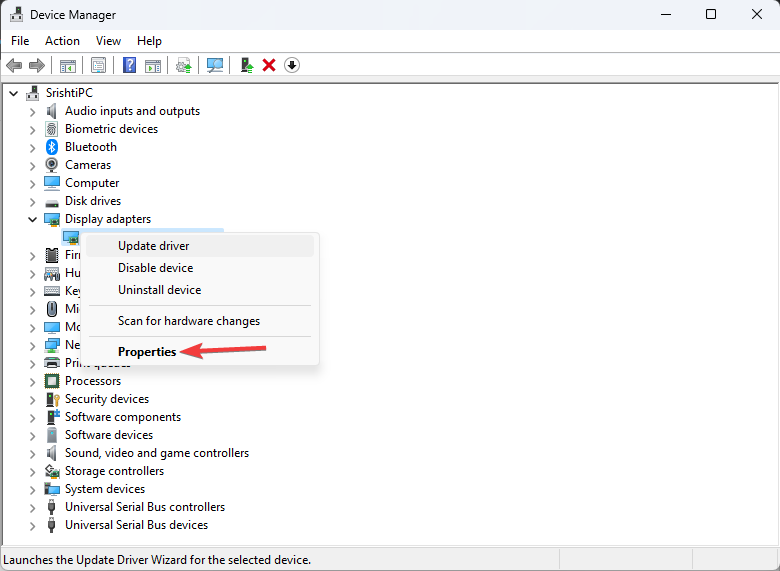Click the Universal Serial Bus controllers plug icon
780x571 pixels.
pos(51,507)
